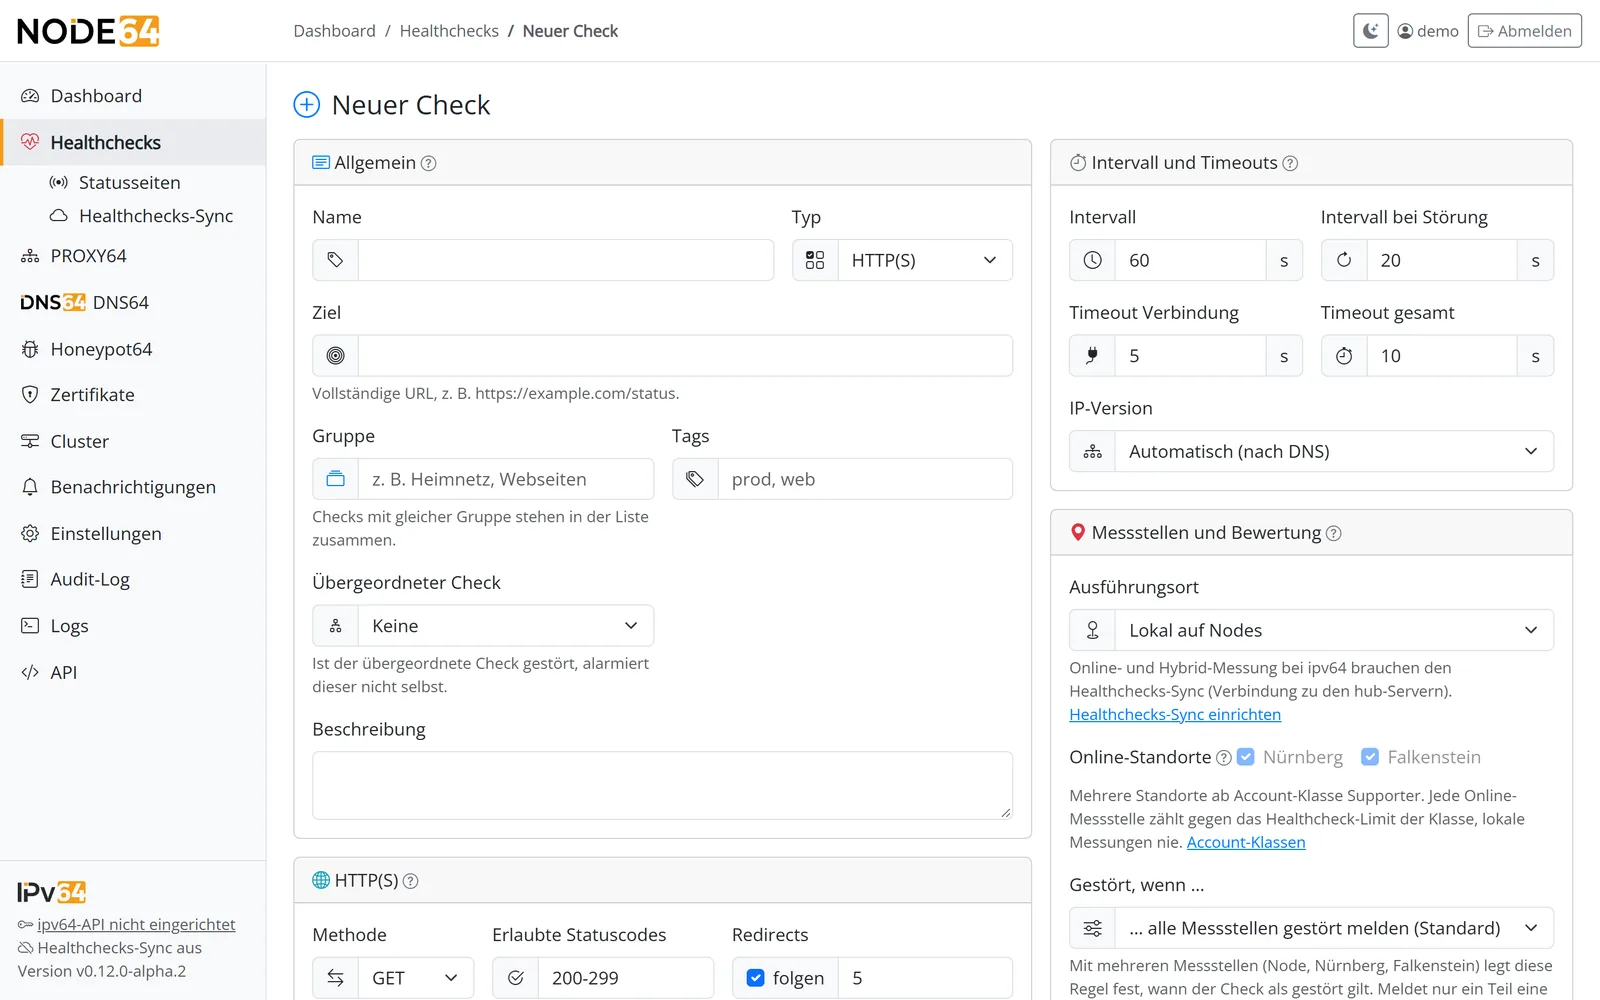Open Logs in the sidebar

point(133,626)
